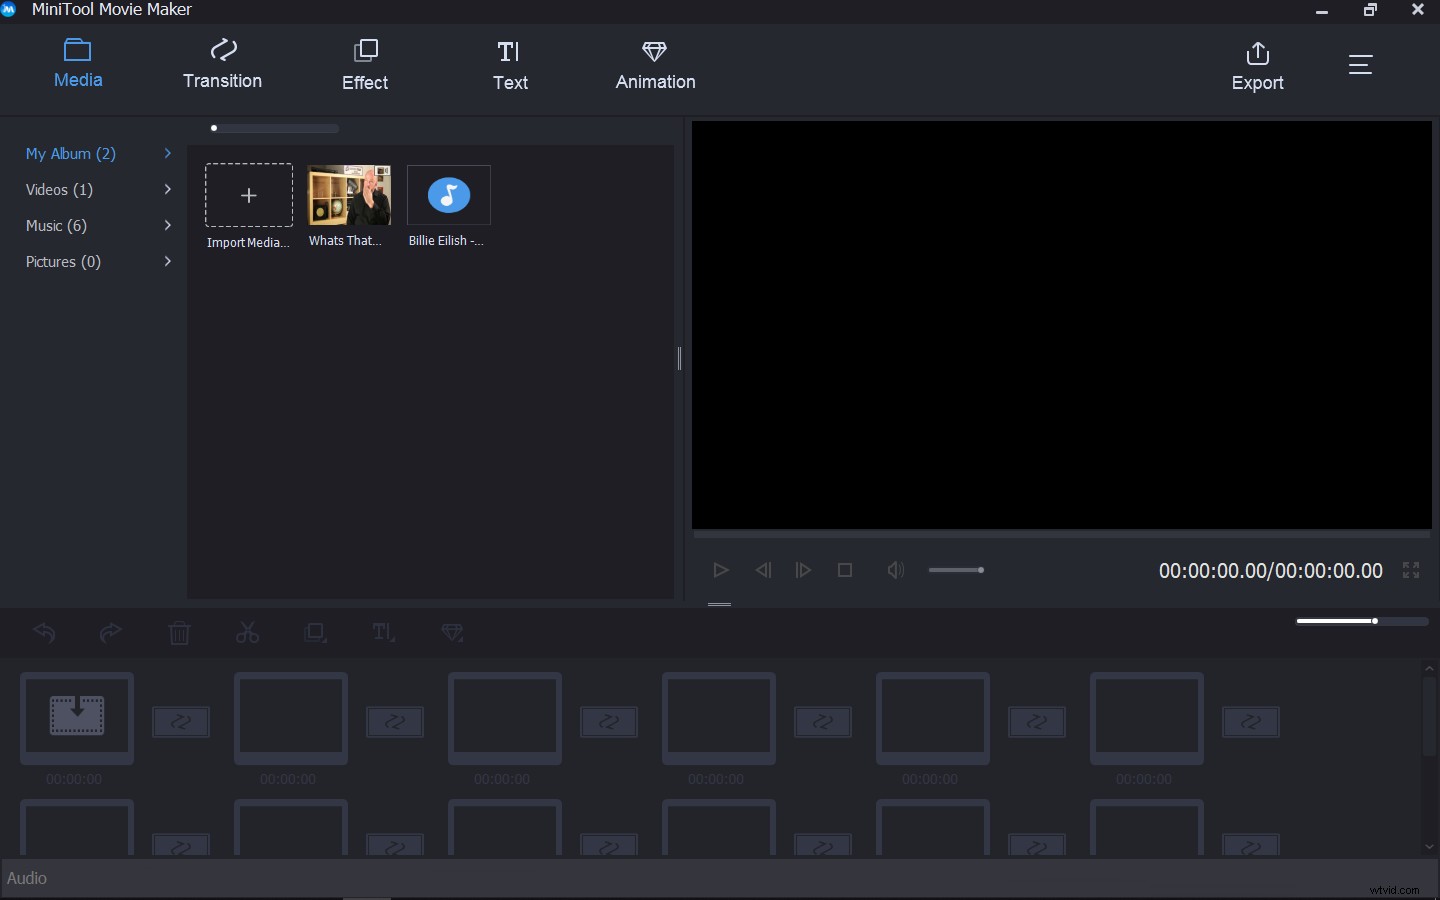Click the Export button

1257,65
